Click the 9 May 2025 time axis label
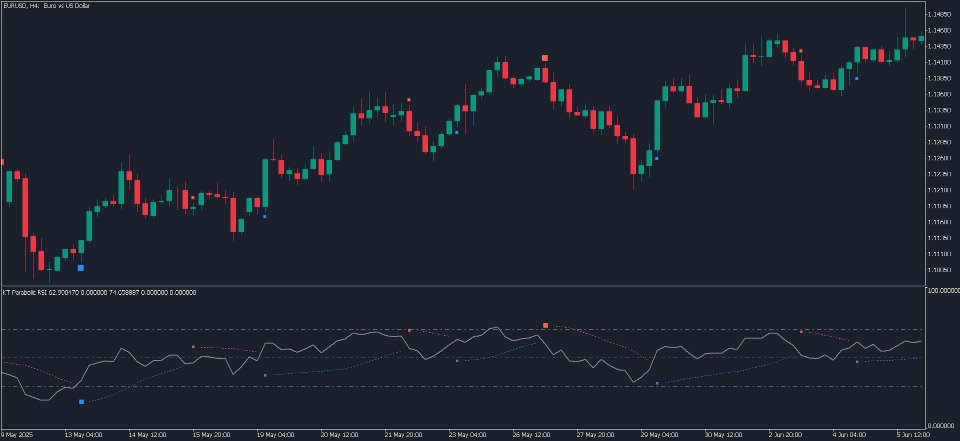The image size is (960, 441). pyautogui.click(x=17, y=434)
